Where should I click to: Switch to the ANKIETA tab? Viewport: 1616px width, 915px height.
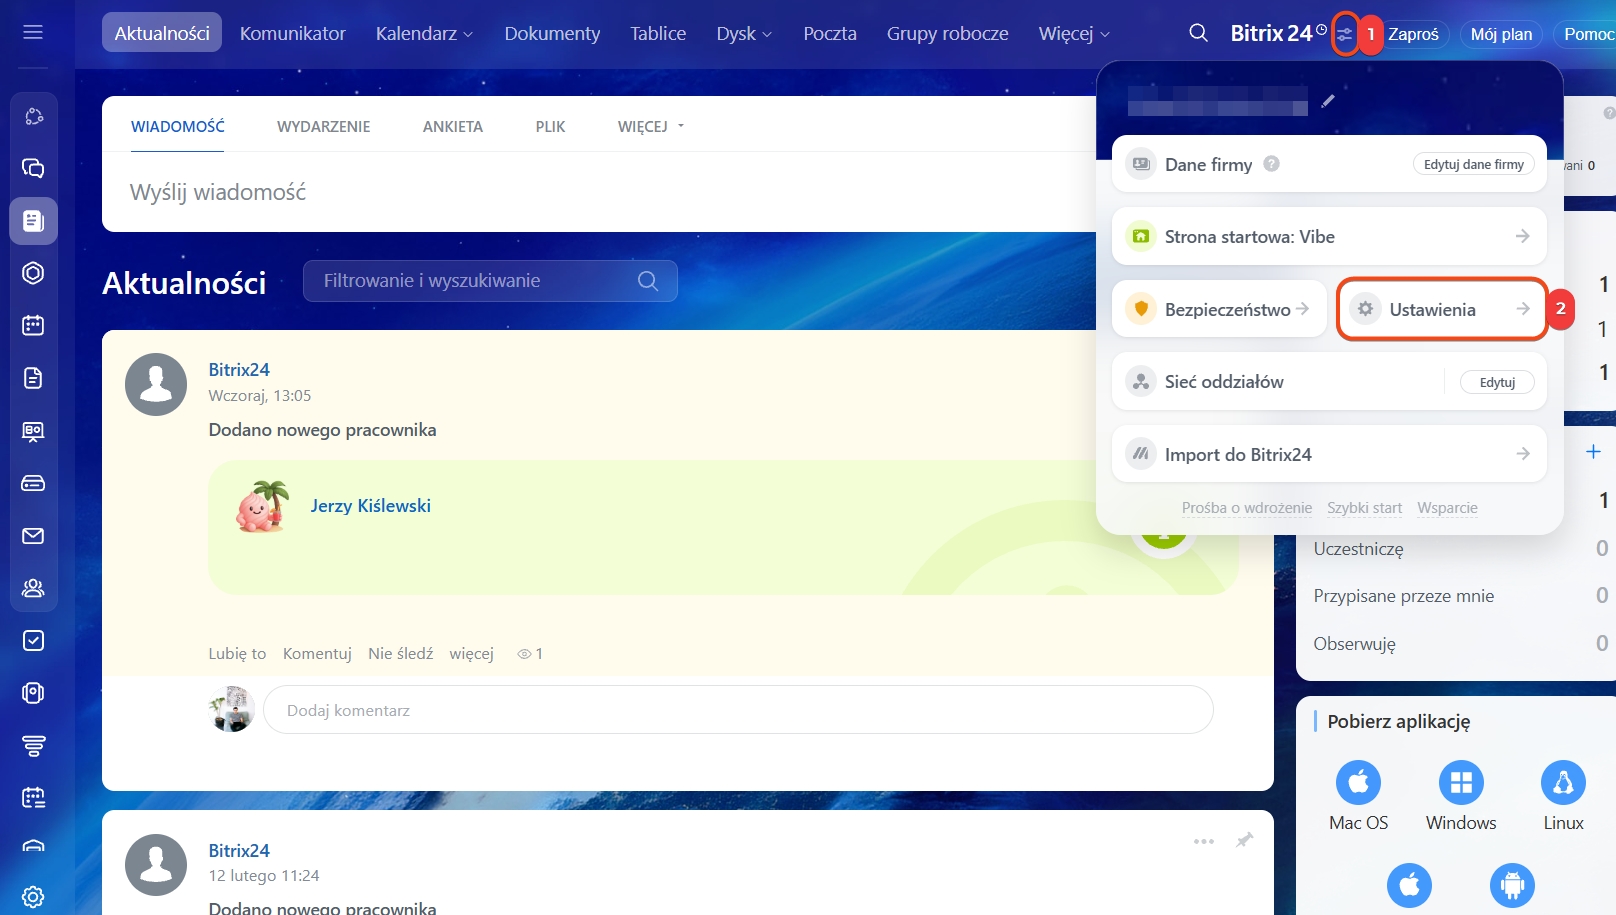coord(452,127)
